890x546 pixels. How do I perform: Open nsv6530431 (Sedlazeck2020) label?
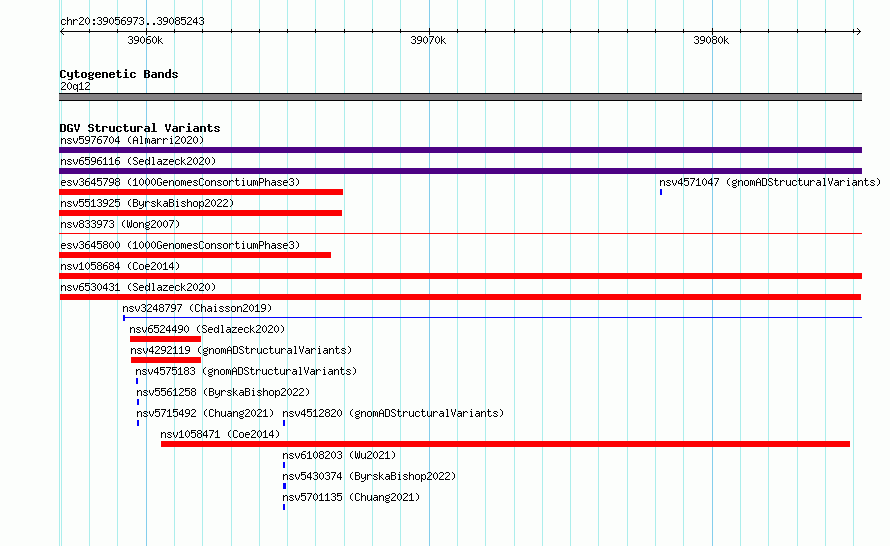pyautogui.click(x=138, y=287)
